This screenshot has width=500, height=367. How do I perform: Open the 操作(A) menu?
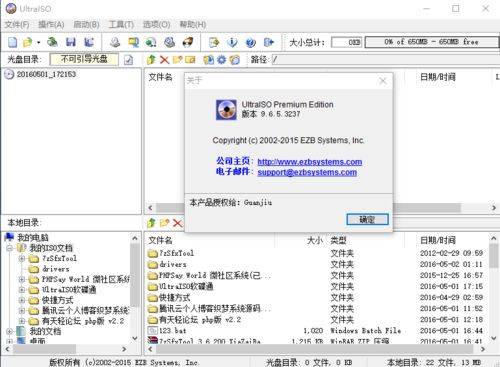pos(51,24)
